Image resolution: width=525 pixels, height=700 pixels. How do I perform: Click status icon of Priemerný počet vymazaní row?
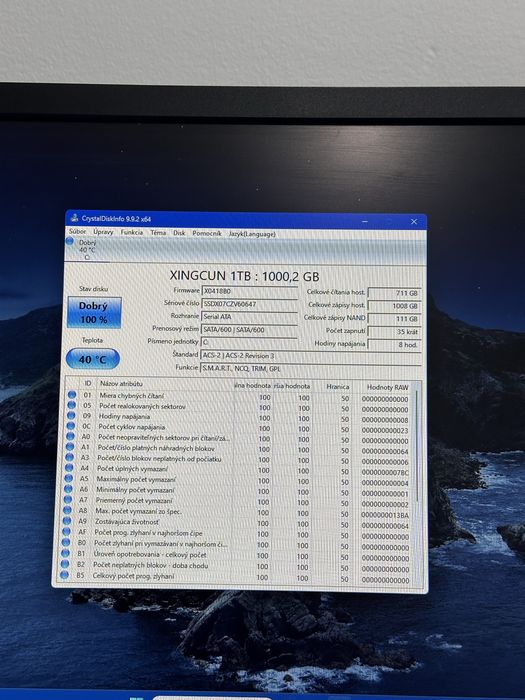click(x=67, y=499)
